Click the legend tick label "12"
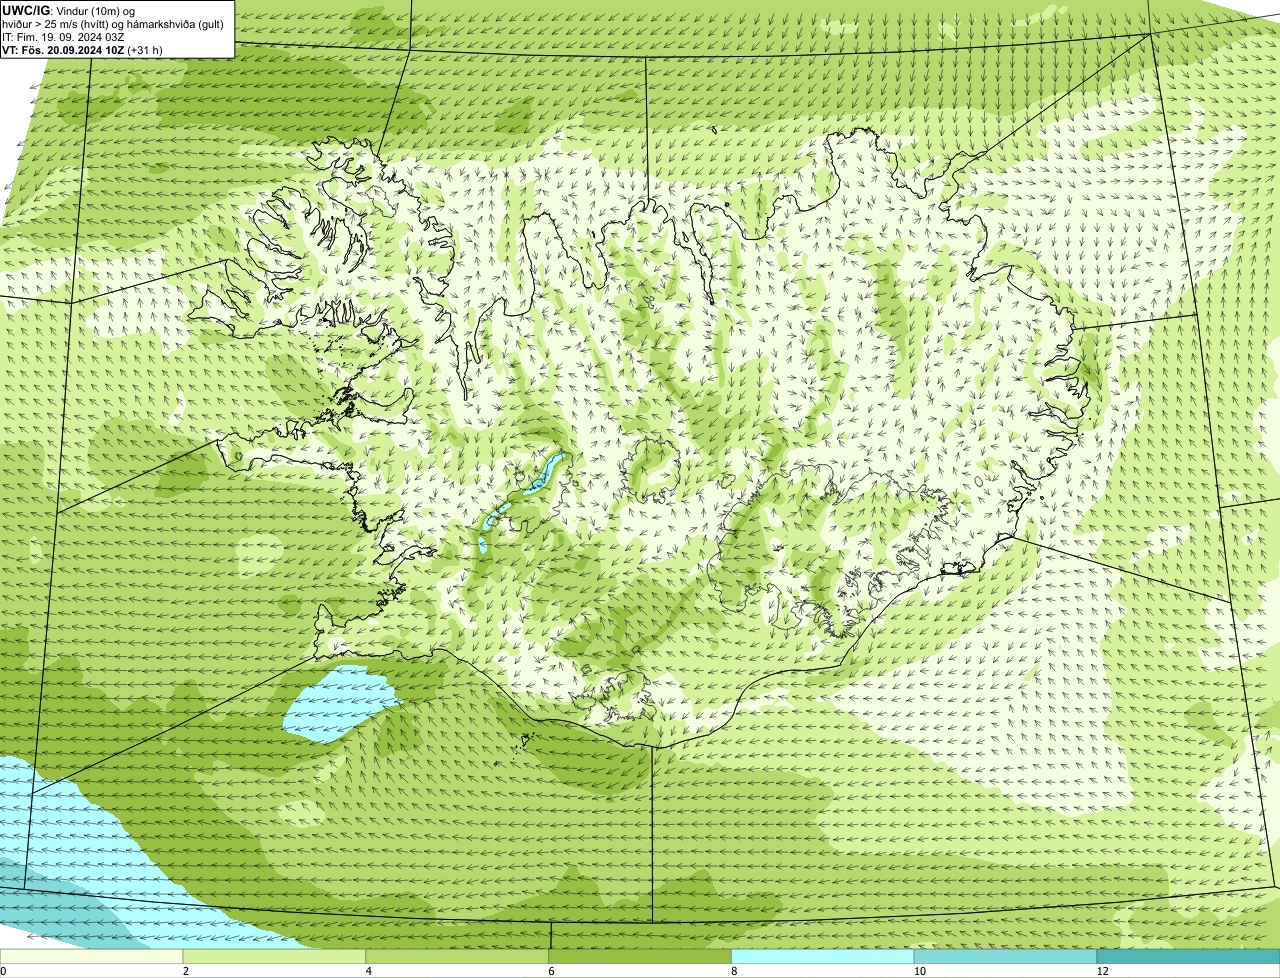 tap(1102, 971)
